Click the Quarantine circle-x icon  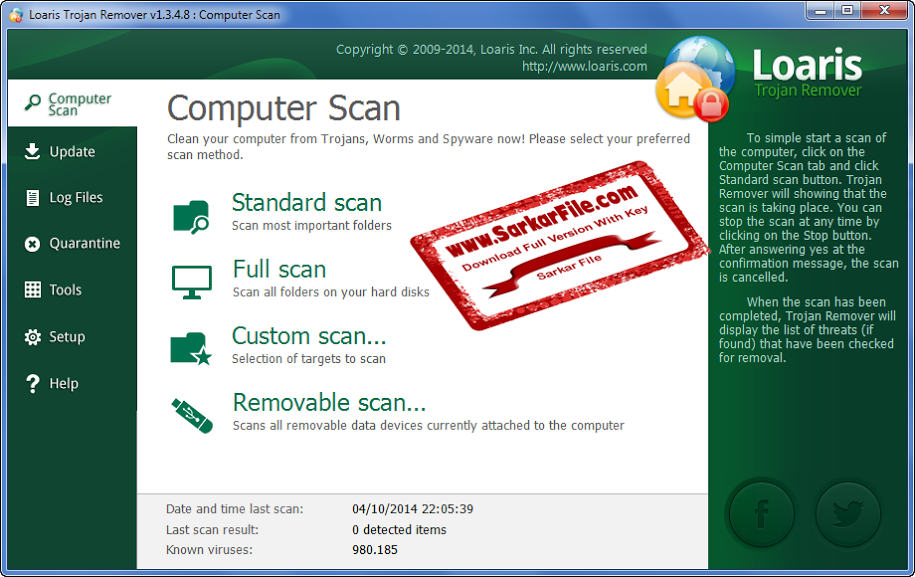coord(33,244)
